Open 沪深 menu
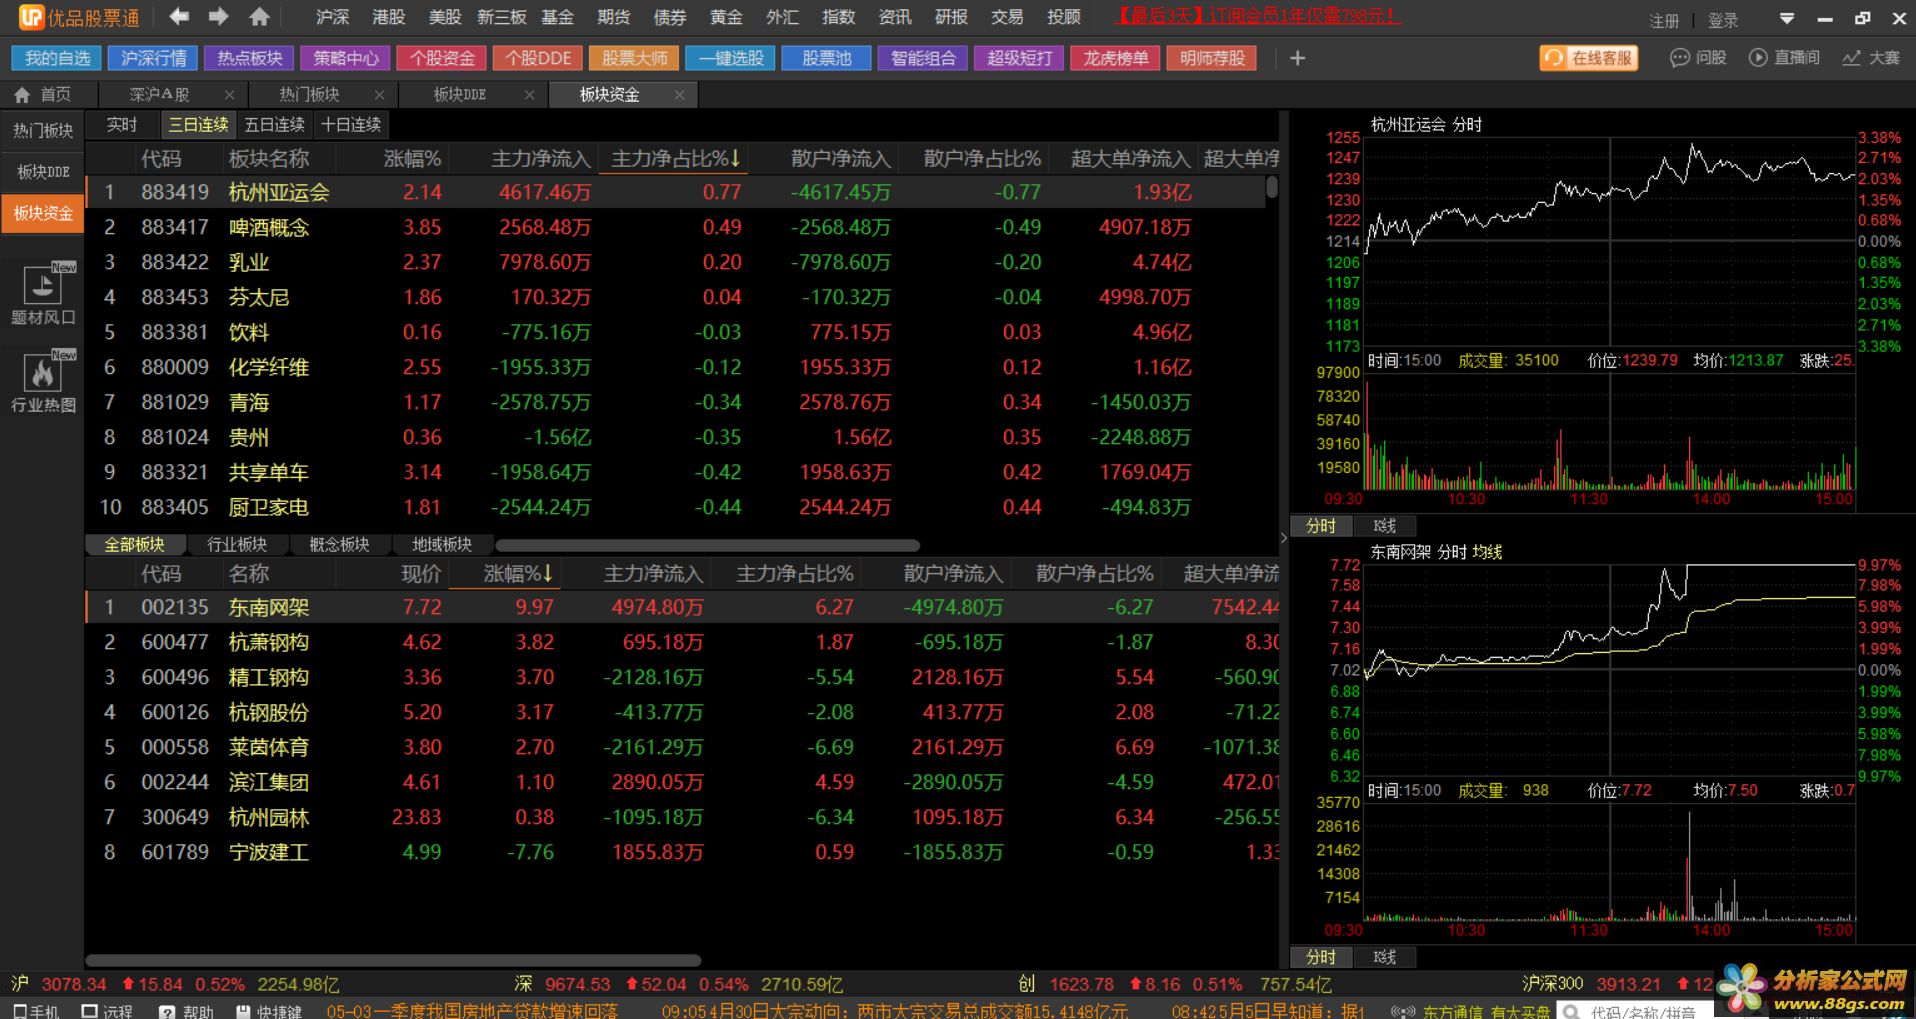 (x=333, y=17)
